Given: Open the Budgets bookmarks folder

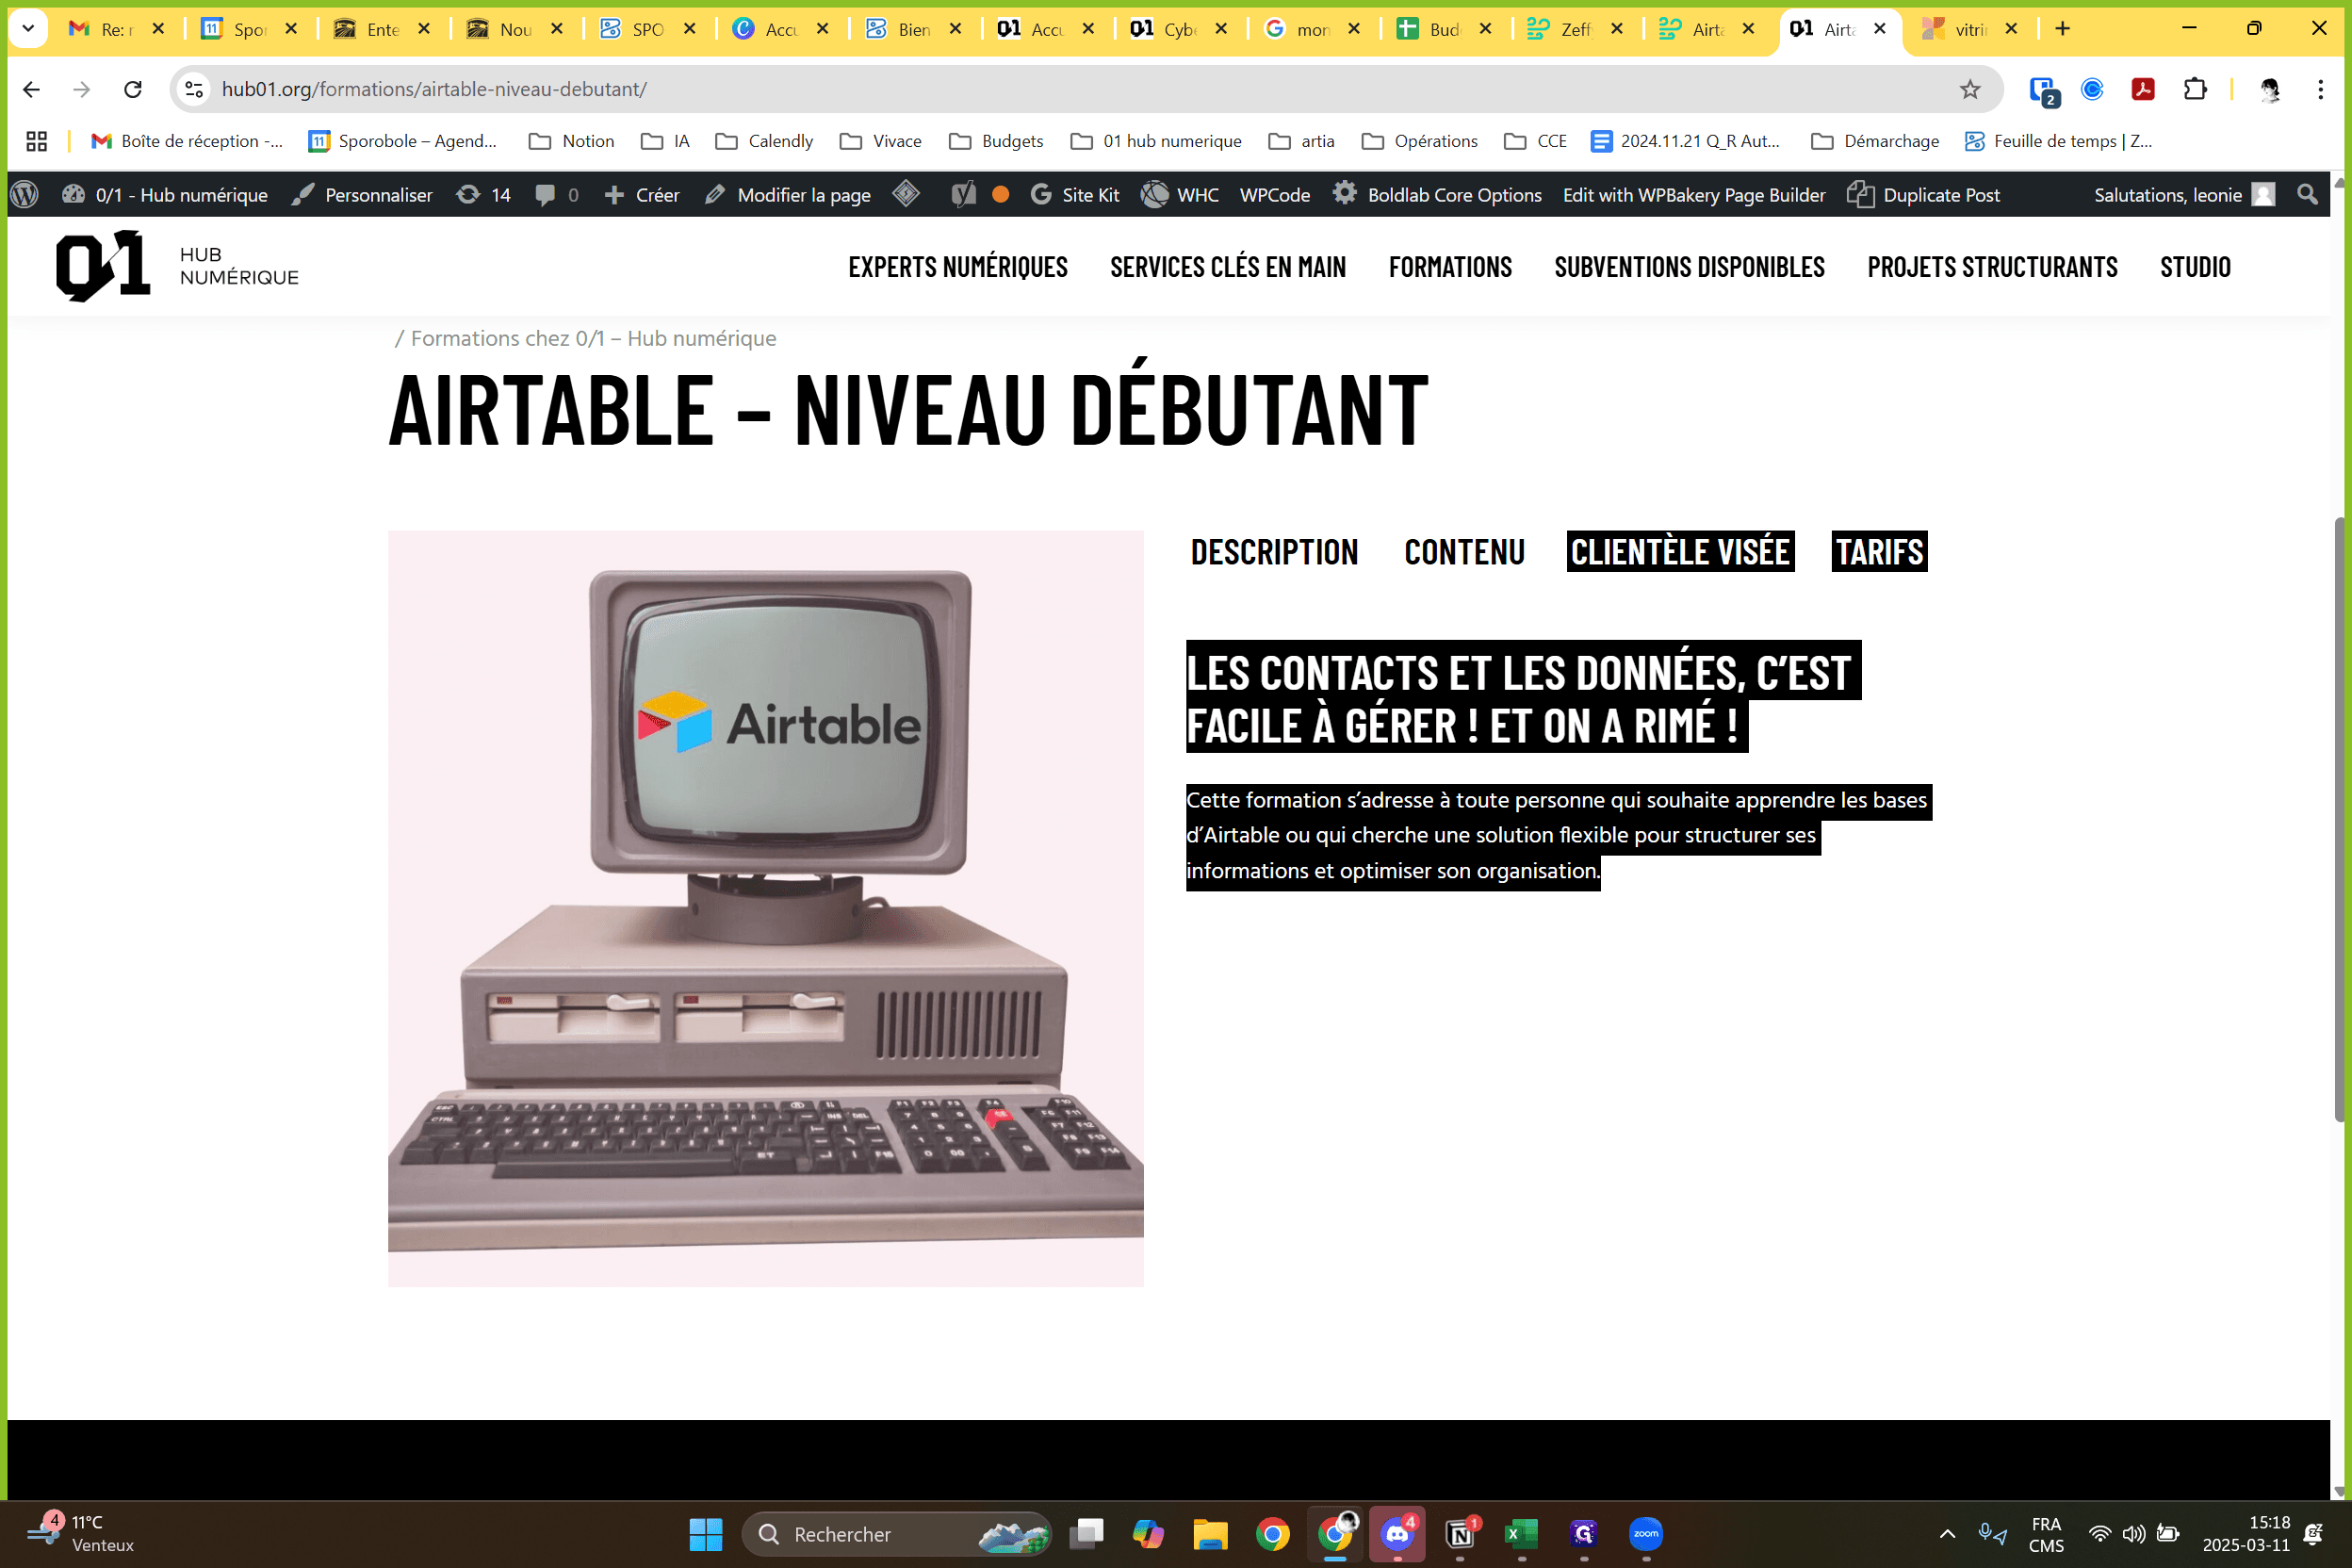Looking at the screenshot, I should (x=996, y=141).
